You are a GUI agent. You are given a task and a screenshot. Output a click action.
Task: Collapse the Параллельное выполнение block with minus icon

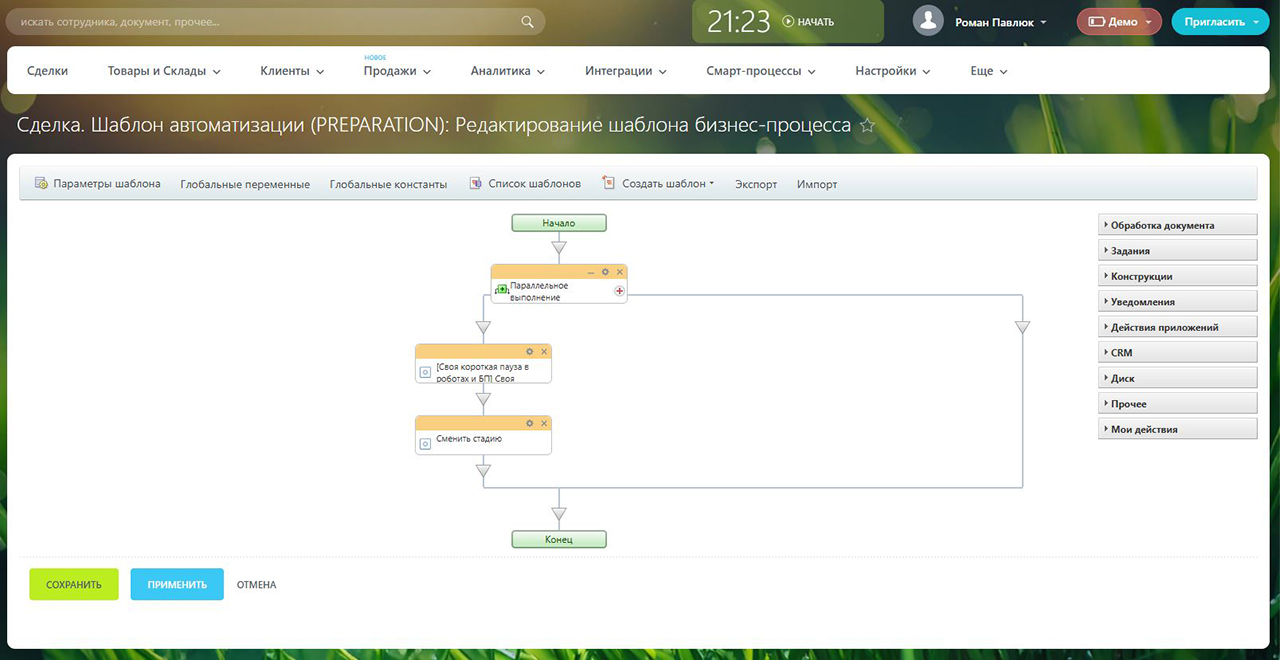pos(591,272)
